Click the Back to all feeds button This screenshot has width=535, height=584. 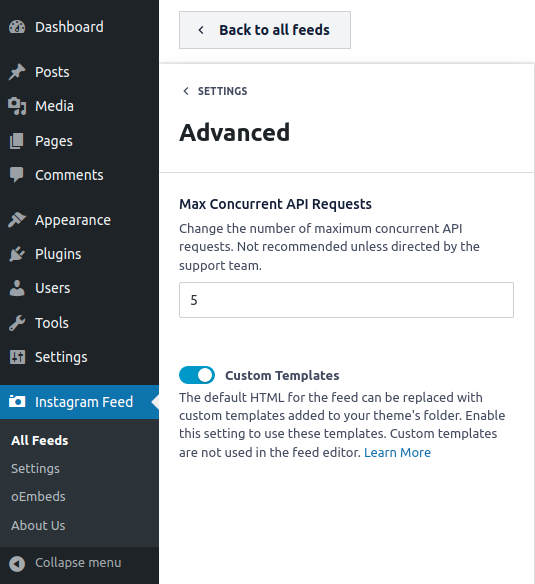(265, 30)
